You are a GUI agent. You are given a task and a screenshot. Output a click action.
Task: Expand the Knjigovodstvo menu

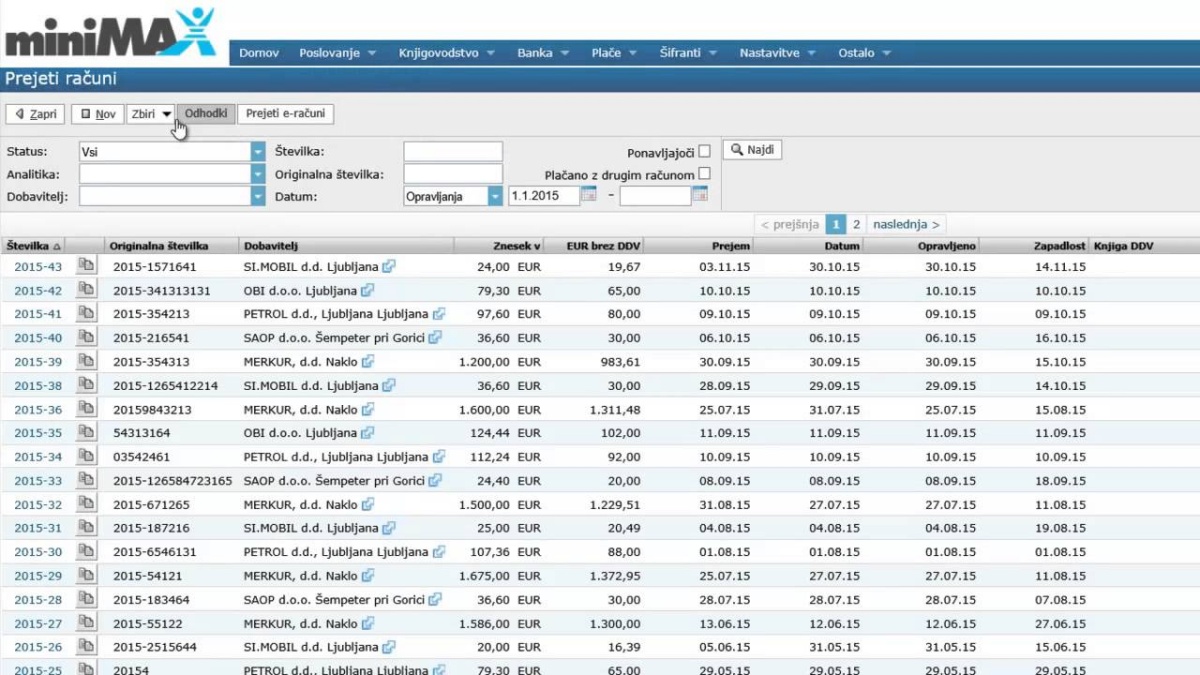point(446,53)
